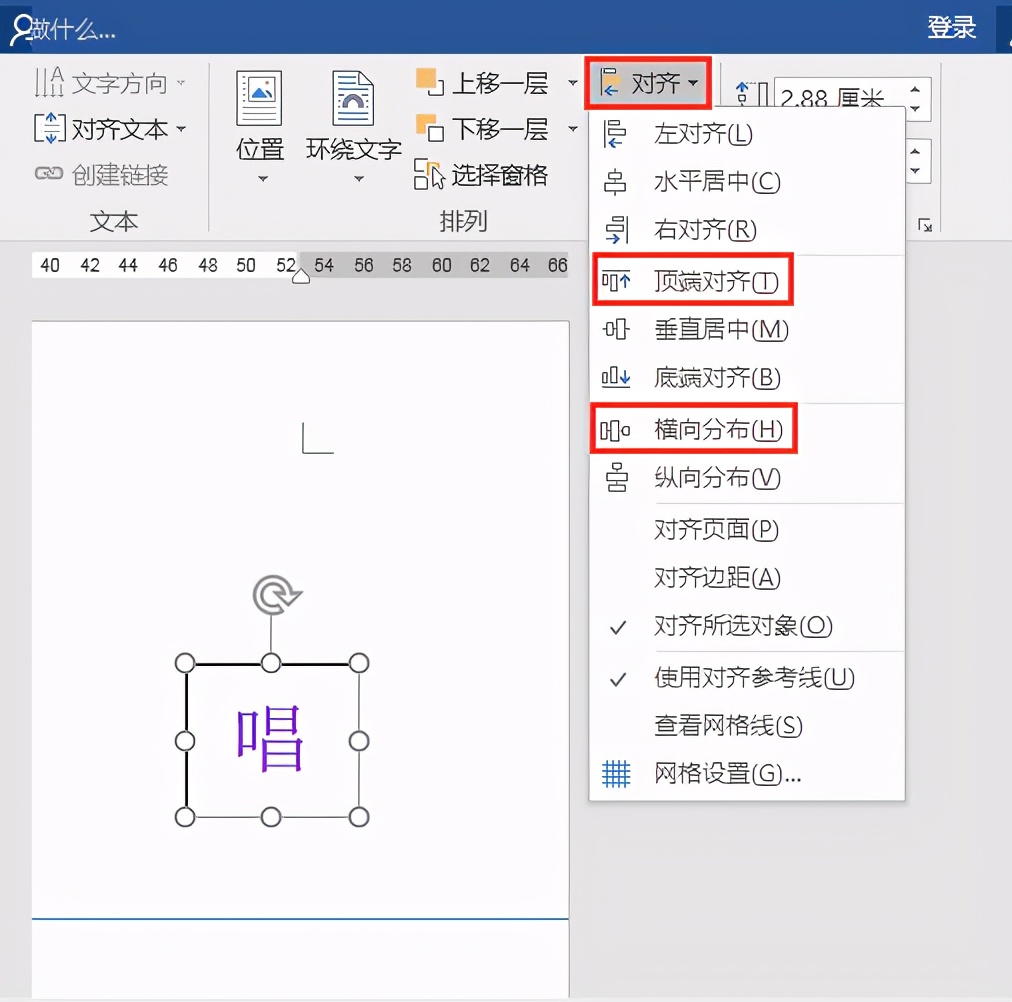Open 网格设置(G)... menu entry
Screen dimensions: 1012x1002
coord(747,773)
